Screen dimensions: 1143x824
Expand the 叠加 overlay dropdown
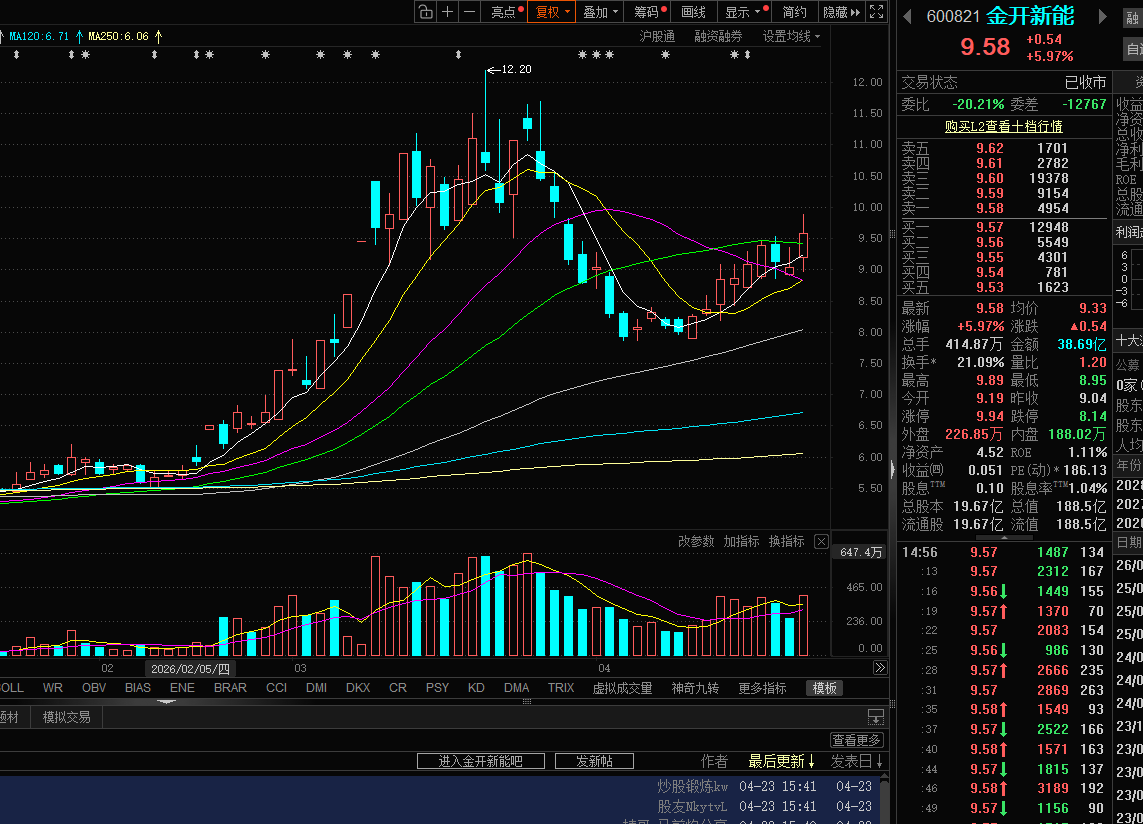tap(600, 12)
